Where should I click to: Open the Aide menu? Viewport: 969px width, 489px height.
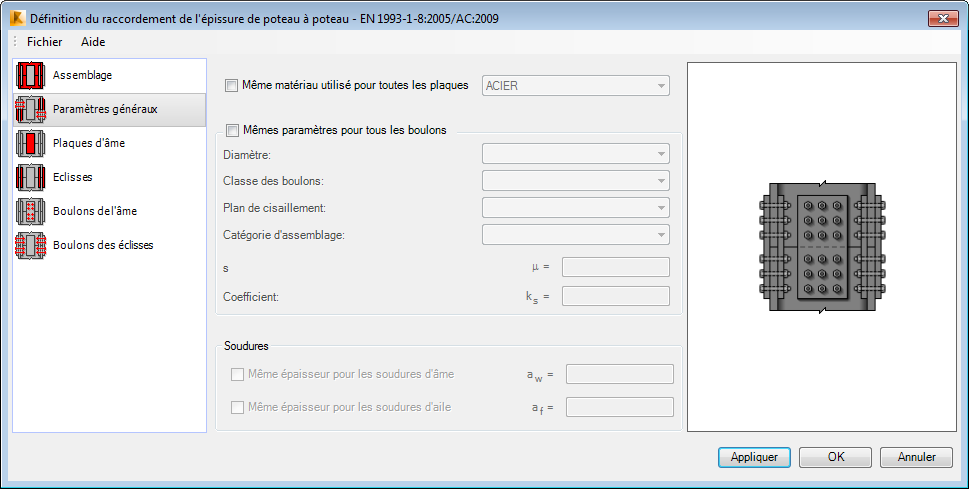(x=93, y=42)
